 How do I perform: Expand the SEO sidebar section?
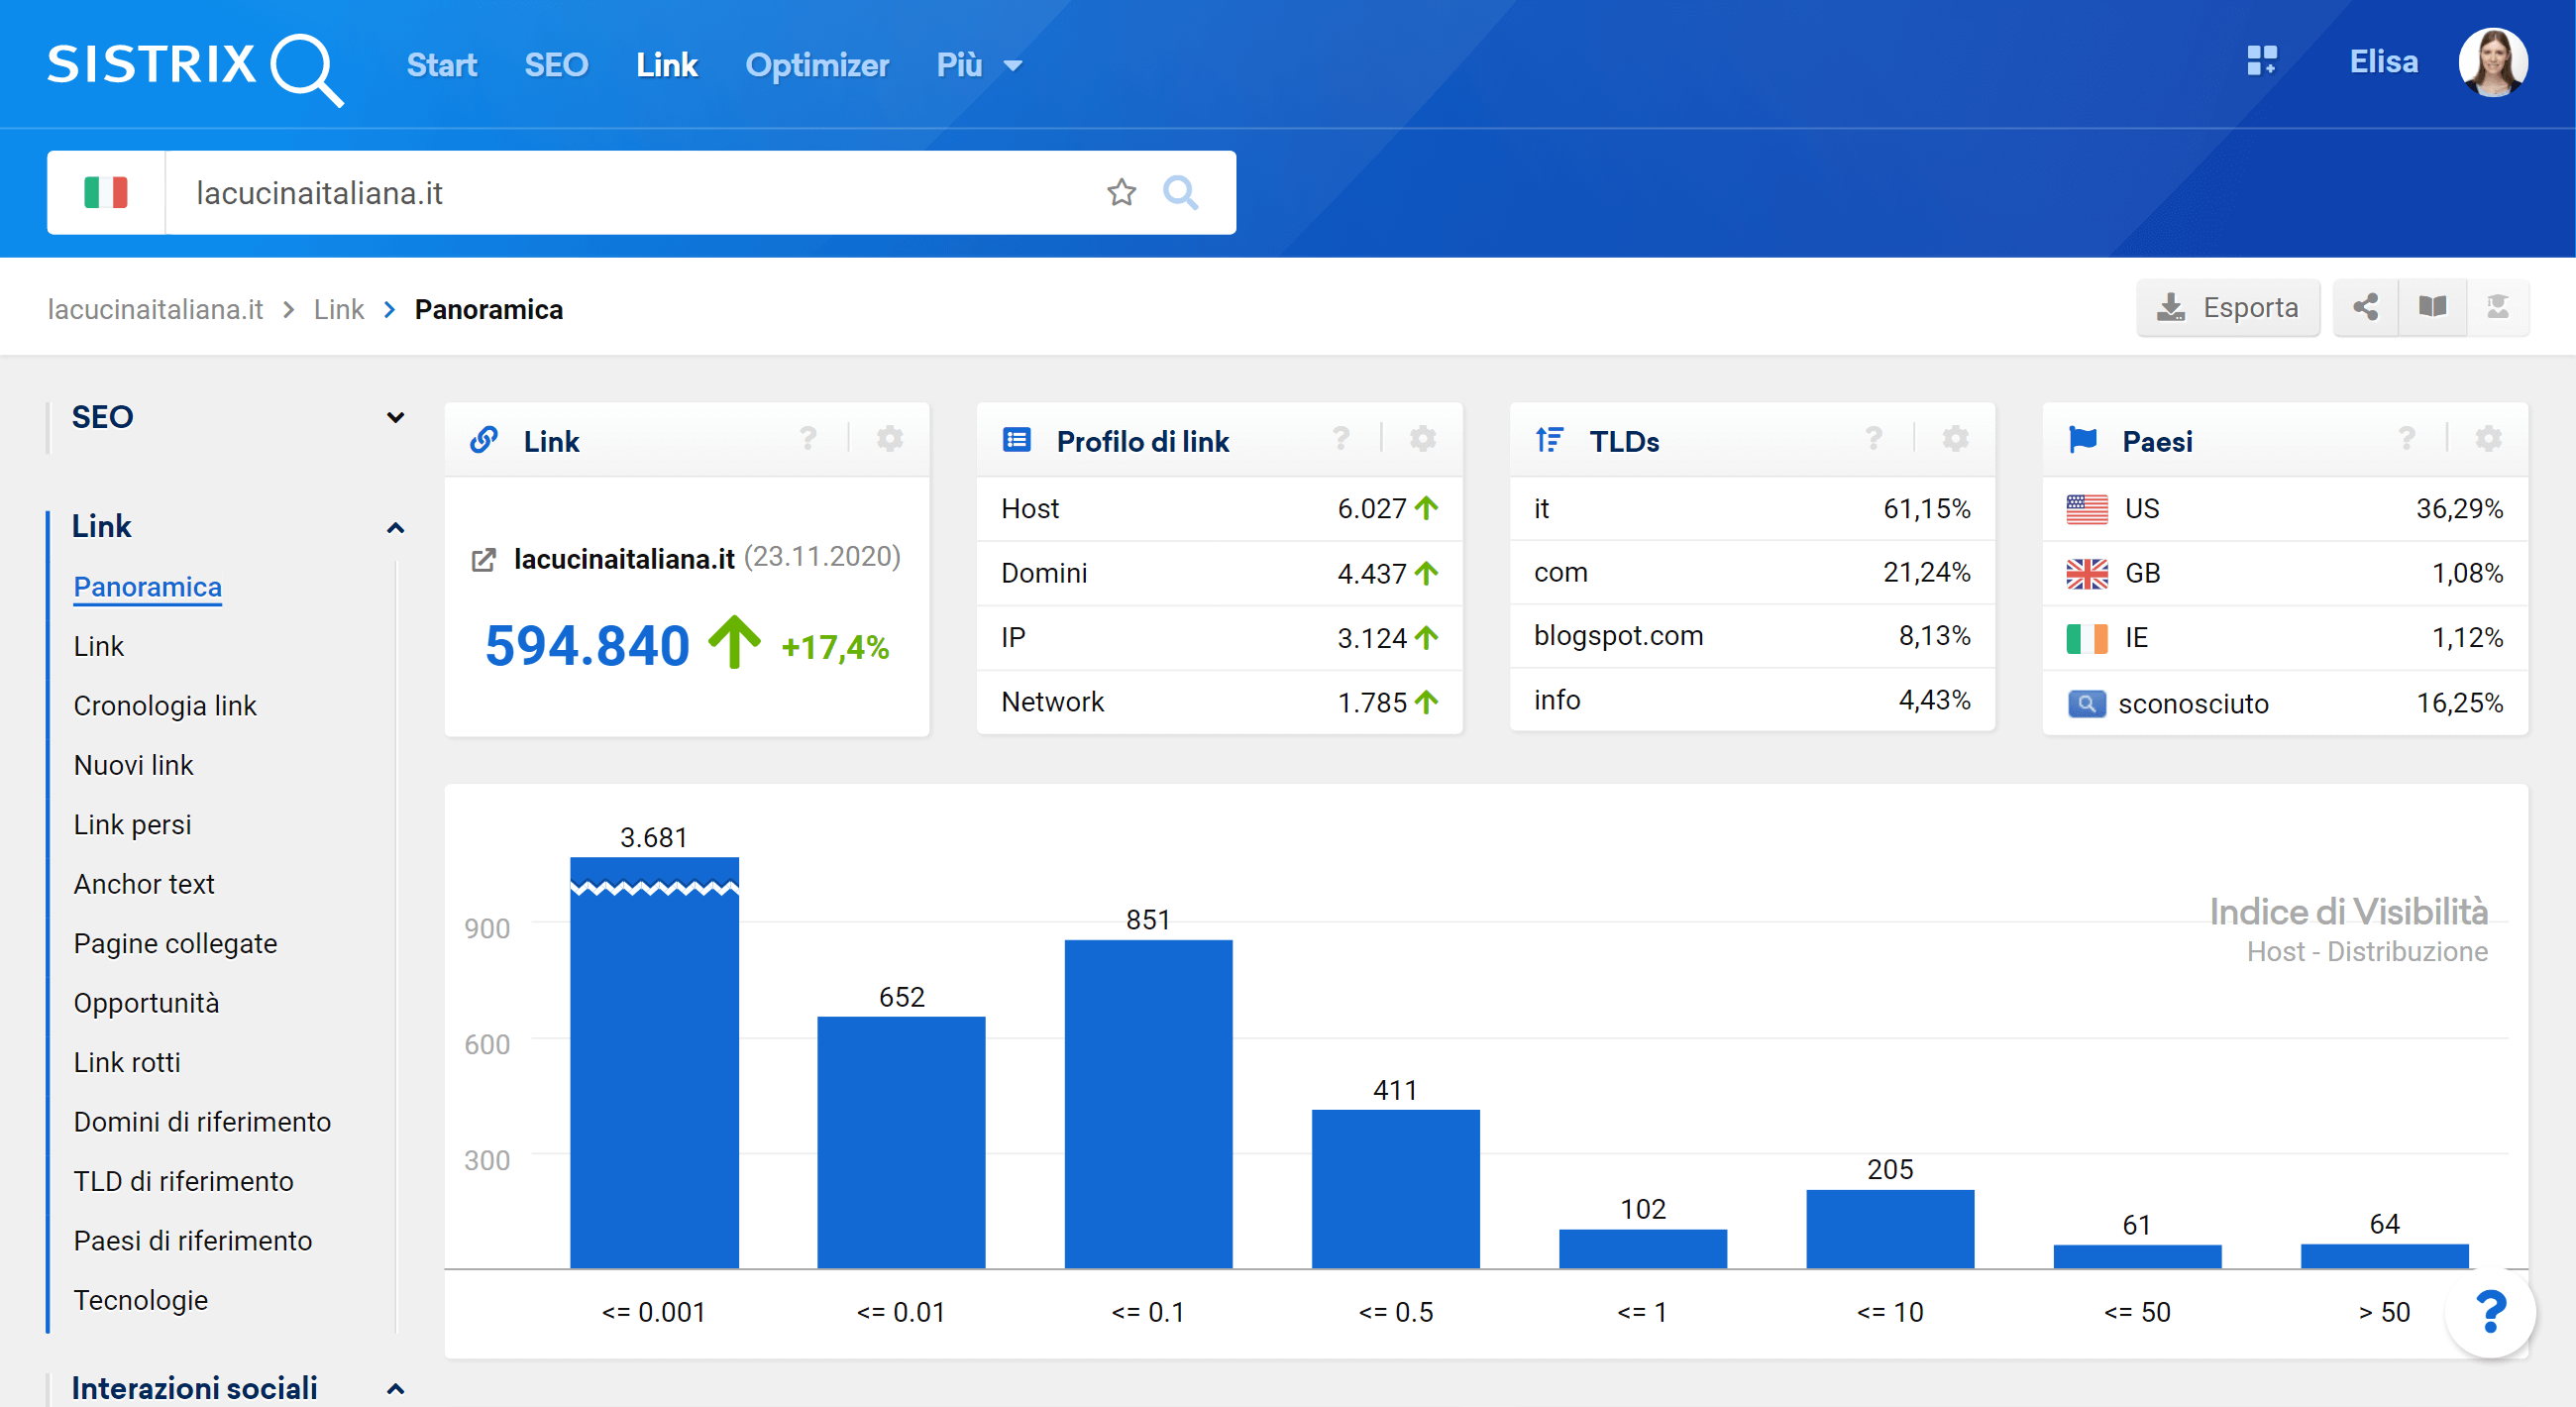pos(395,417)
